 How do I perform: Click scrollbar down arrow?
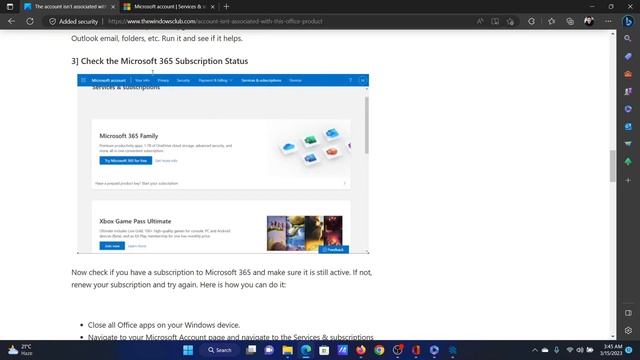[613, 336]
